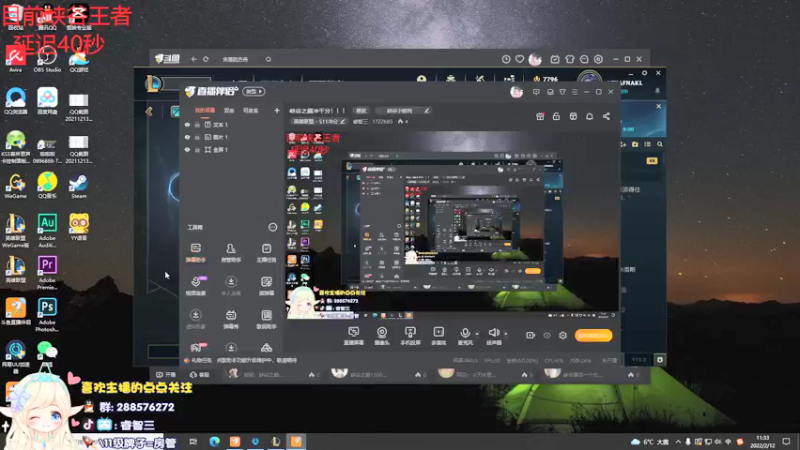
Task: Select the 全屏 1 source row
Action: [232, 149]
